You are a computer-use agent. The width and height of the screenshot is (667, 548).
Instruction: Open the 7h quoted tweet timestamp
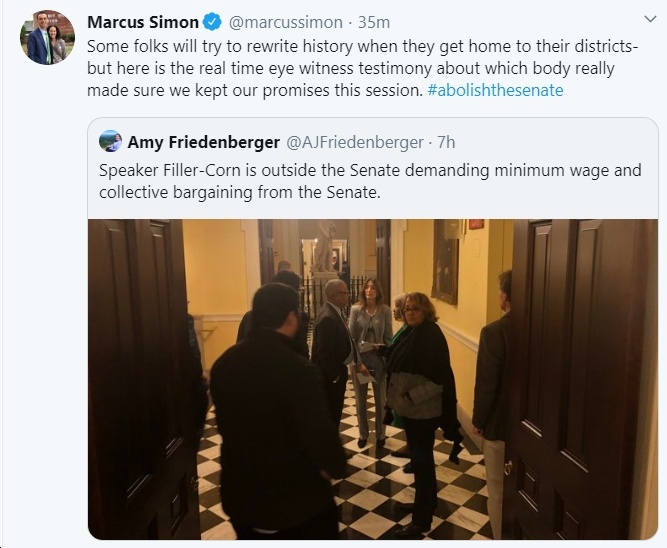446,142
